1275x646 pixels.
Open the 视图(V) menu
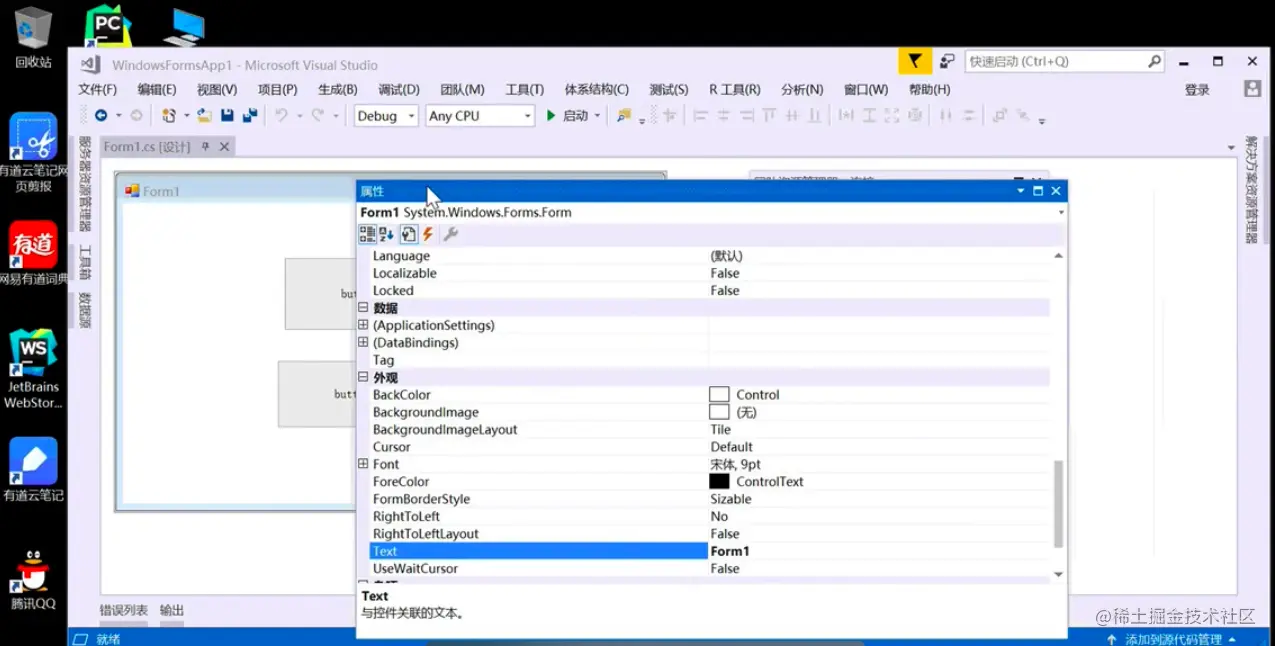[217, 90]
